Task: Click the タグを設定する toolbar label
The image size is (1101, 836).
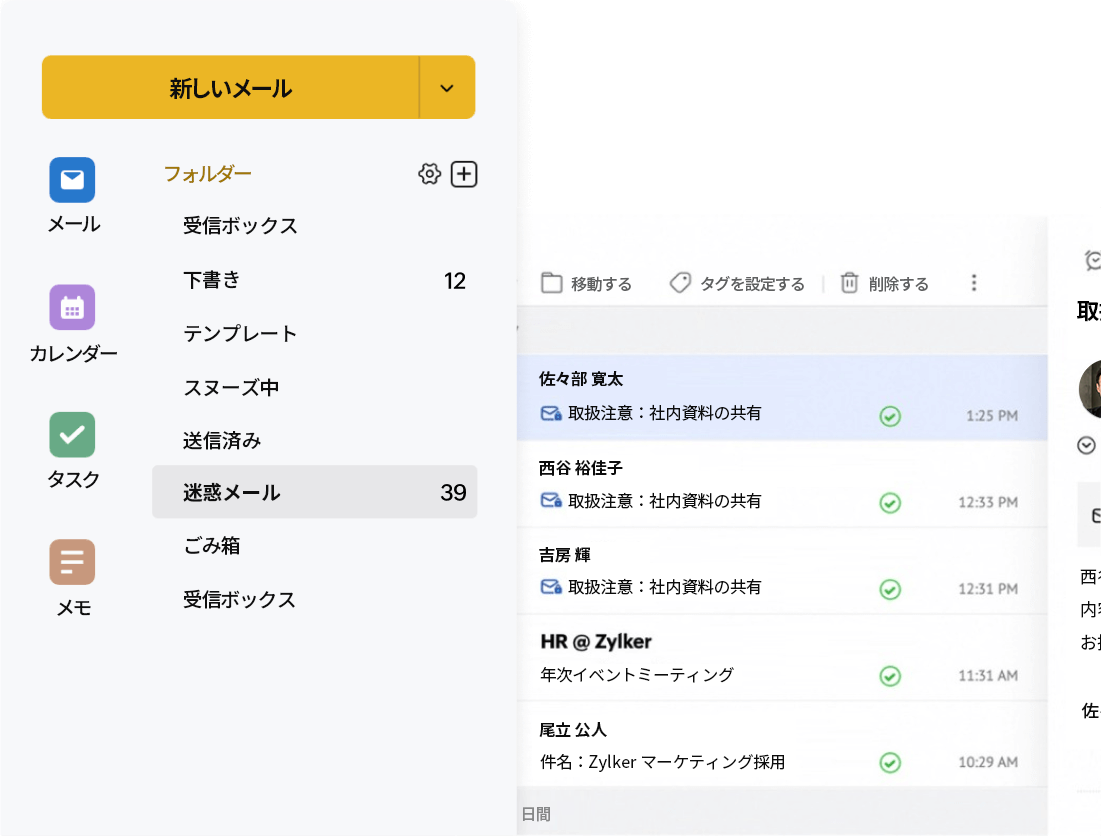Action: pos(752,284)
